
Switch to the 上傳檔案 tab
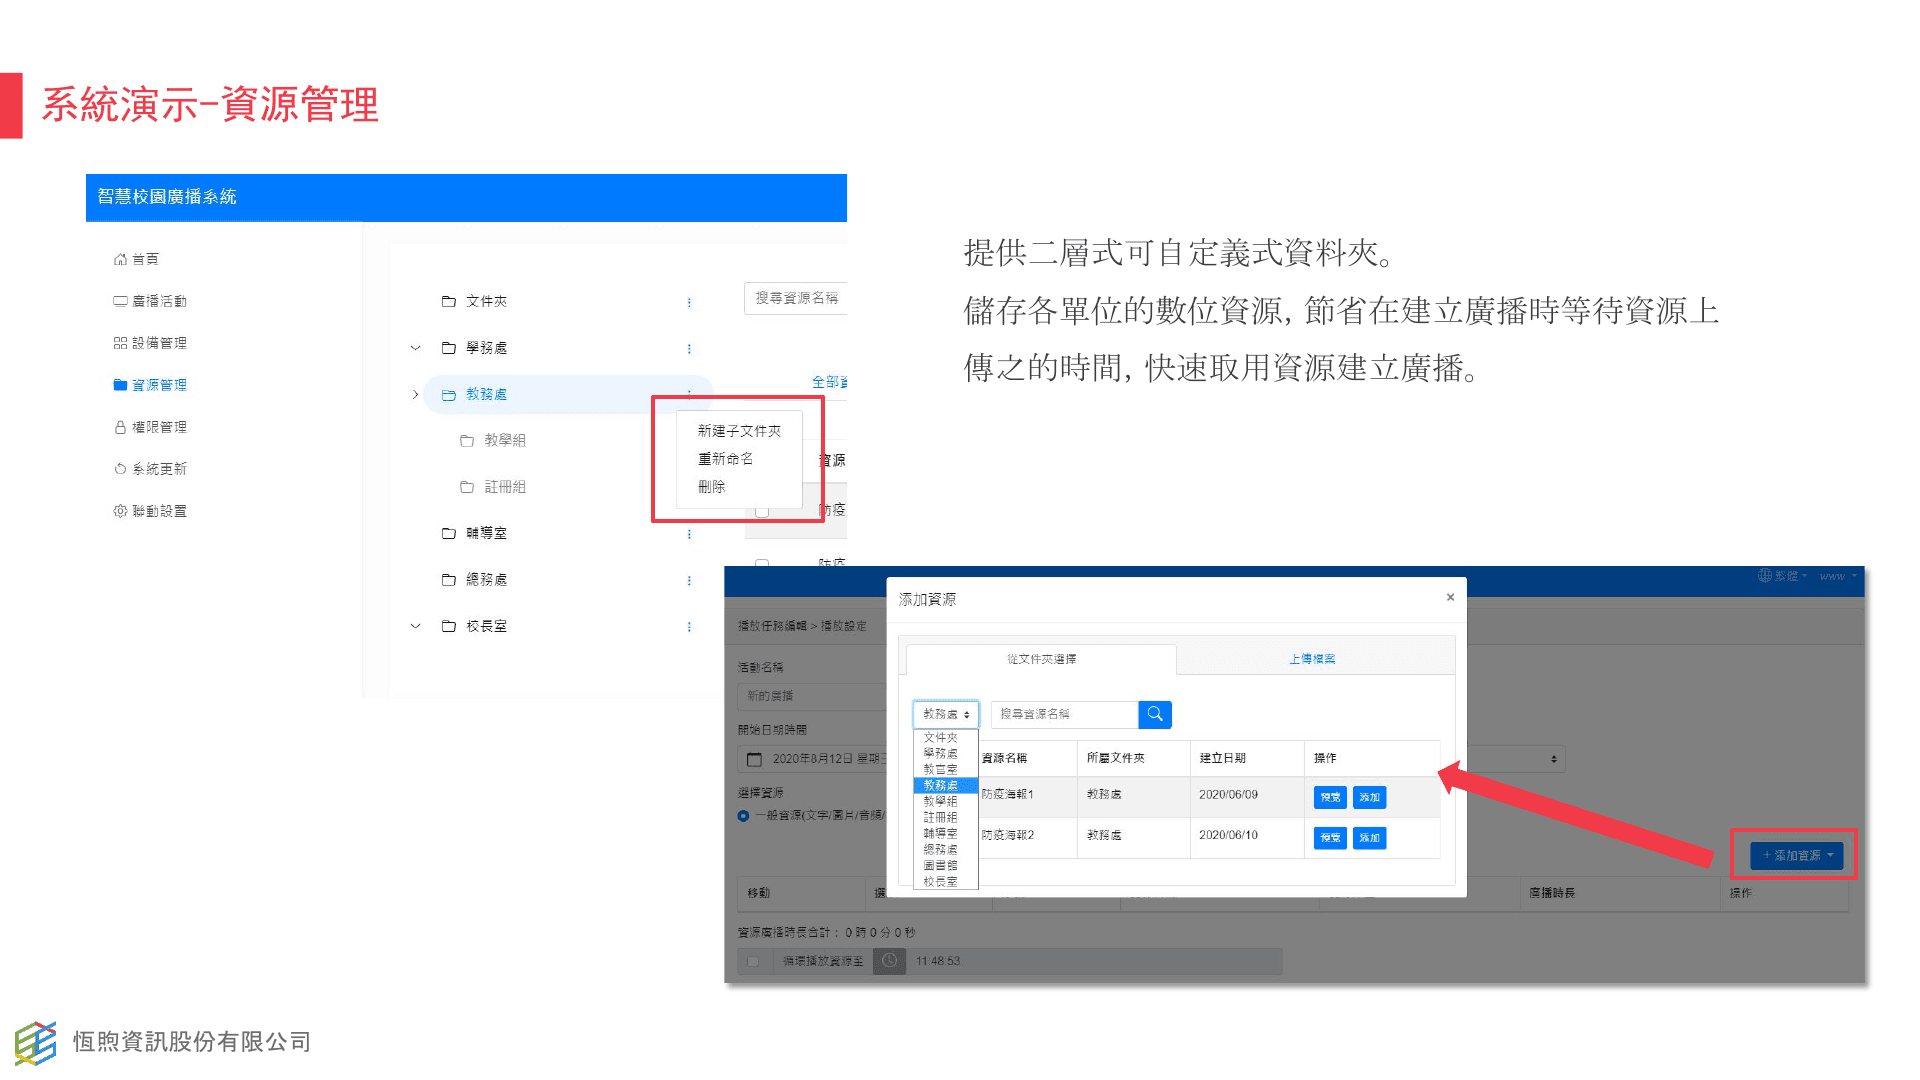point(1312,659)
